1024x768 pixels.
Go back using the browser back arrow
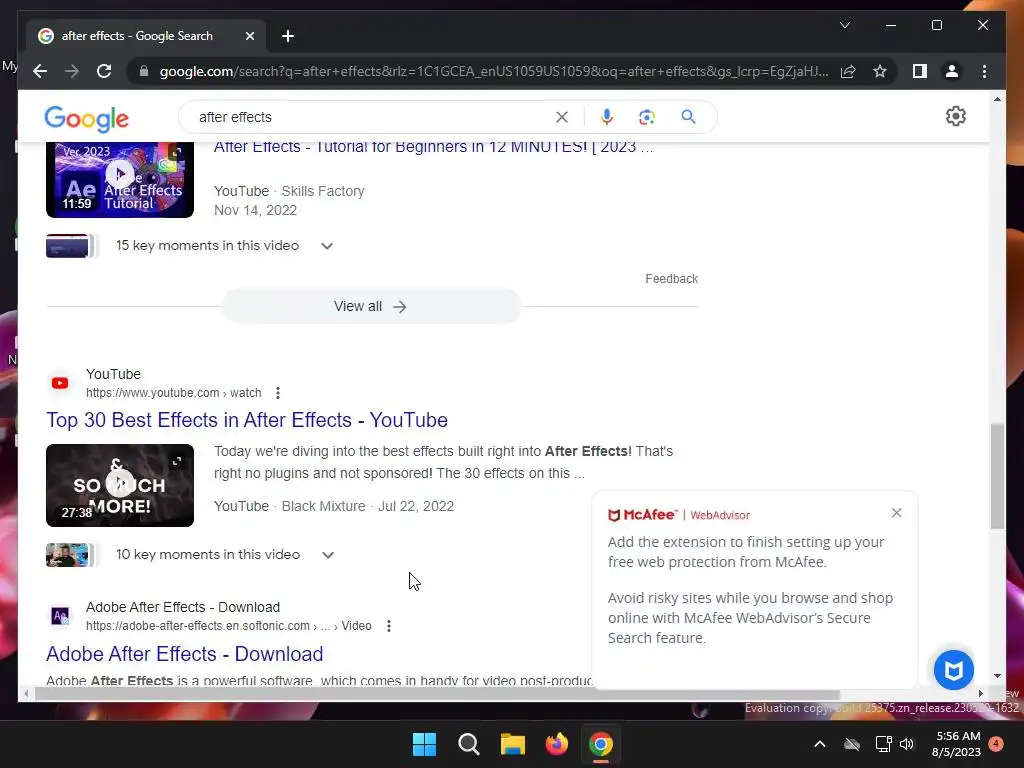pyautogui.click(x=40, y=71)
